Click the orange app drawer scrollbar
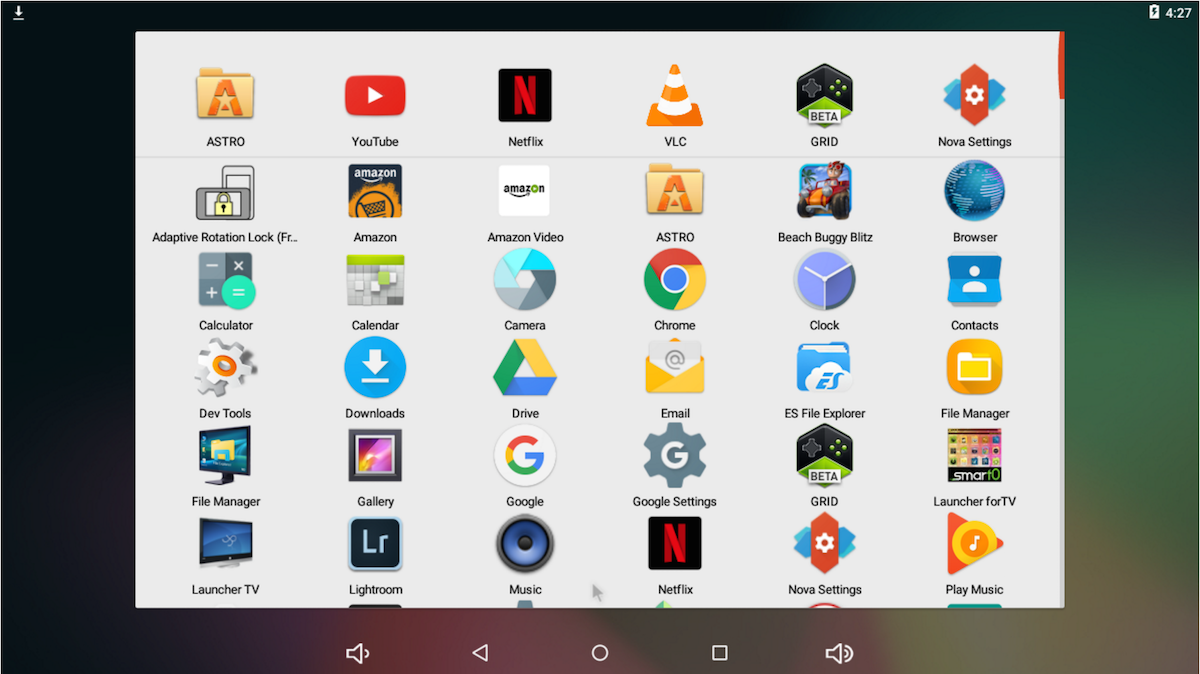1200x674 pixels. [x=1061, y=66]
